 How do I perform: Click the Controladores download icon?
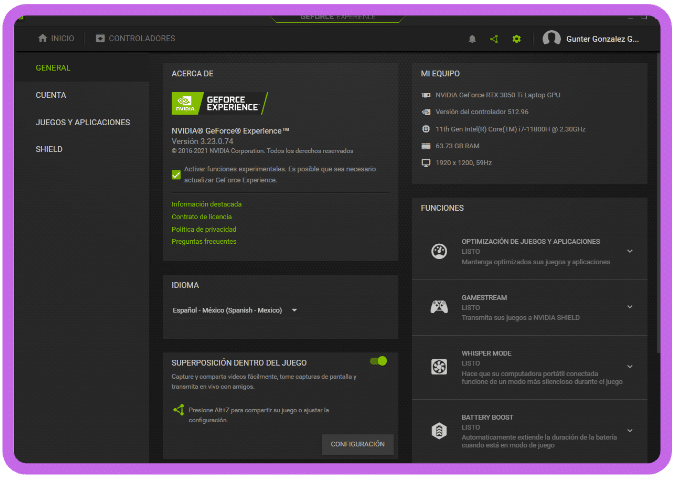[100, 38]
